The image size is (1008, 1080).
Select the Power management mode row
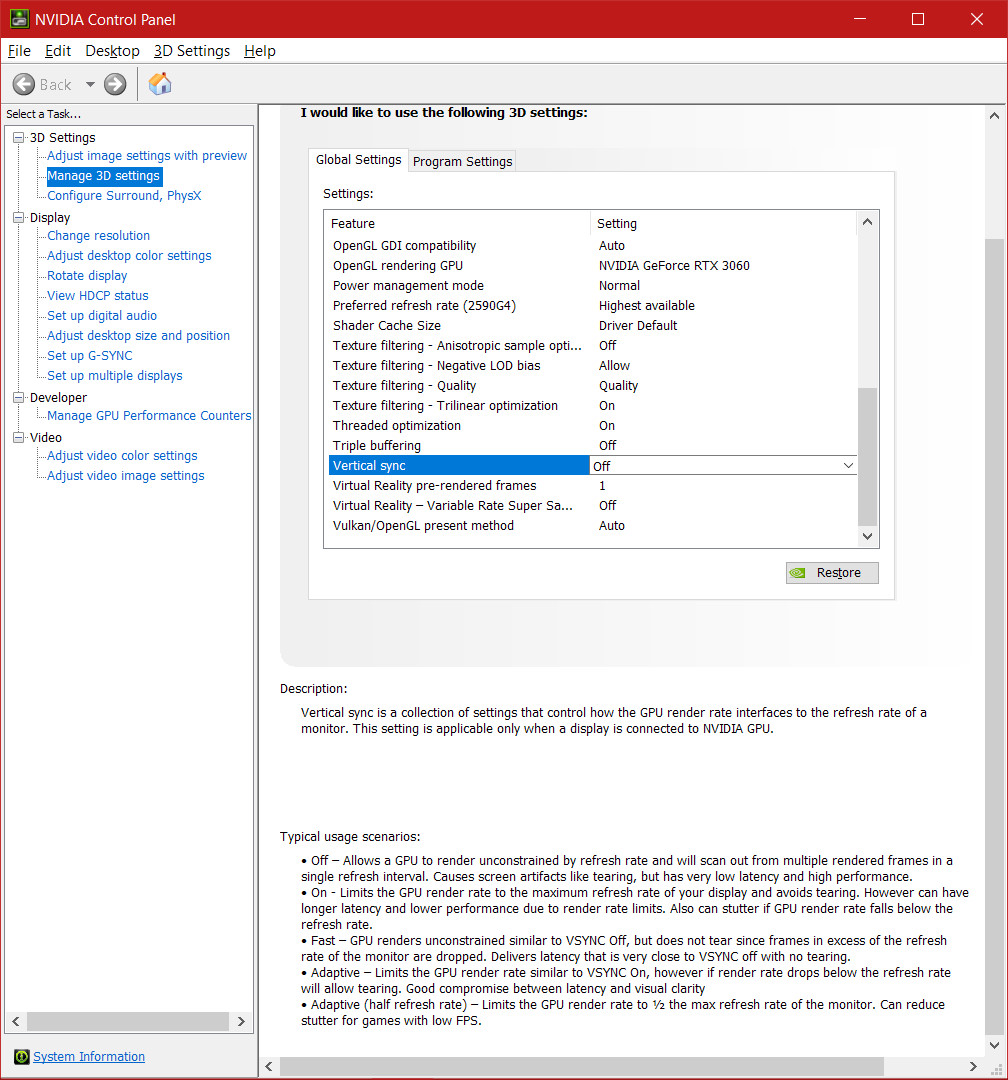(593, 286)
